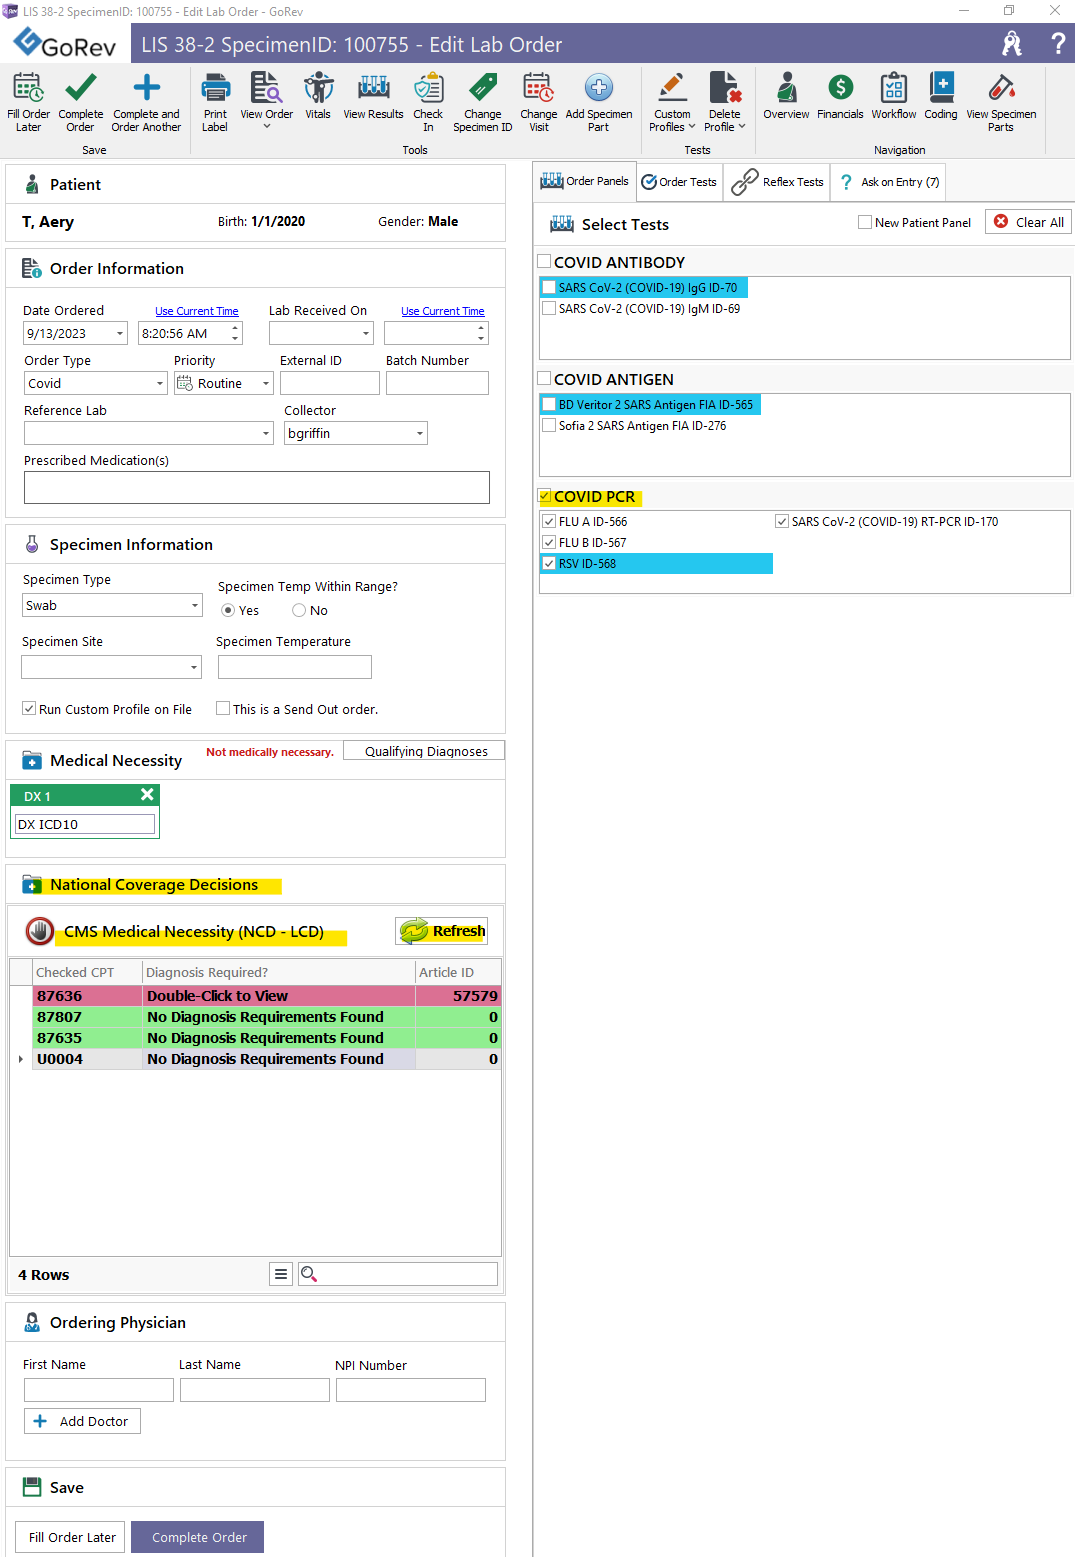Screen dimensions: 1075x1557
Task: Click the Clear All button
Action: tap(1028, 222)
